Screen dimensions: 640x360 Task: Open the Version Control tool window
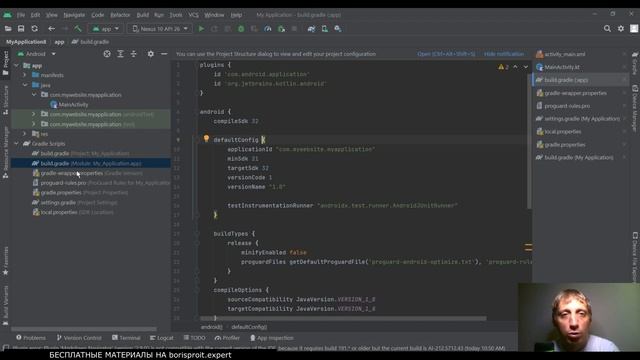[x=79, y=338]
